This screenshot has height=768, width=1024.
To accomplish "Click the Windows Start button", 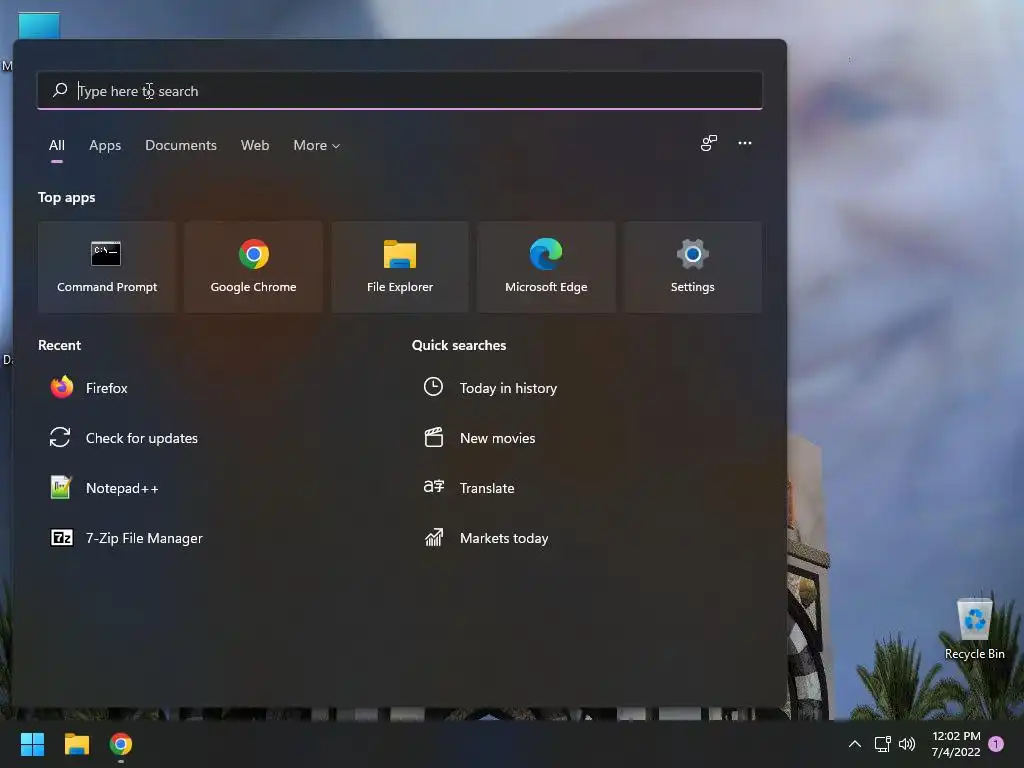I will point(32,744).
